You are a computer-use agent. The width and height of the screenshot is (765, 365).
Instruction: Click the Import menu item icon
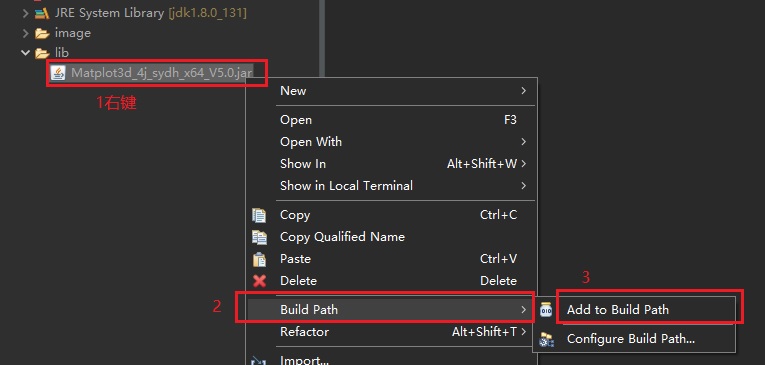(x=258, y=361)
